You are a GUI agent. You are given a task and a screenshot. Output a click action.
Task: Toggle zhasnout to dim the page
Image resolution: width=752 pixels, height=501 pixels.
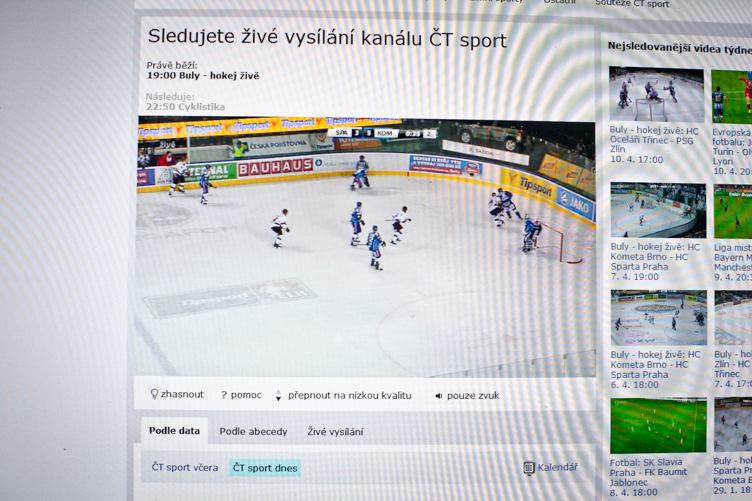click(182, 394)
